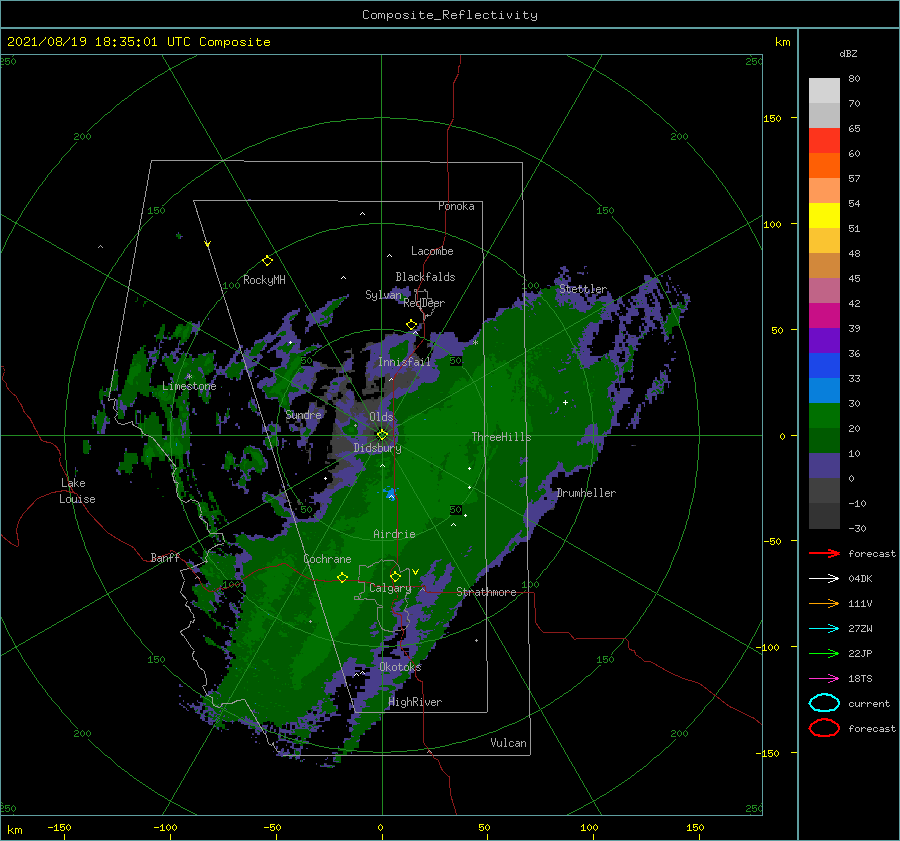Click the Innisfail label
Viewport: 900px width, 841px height.
404,362
